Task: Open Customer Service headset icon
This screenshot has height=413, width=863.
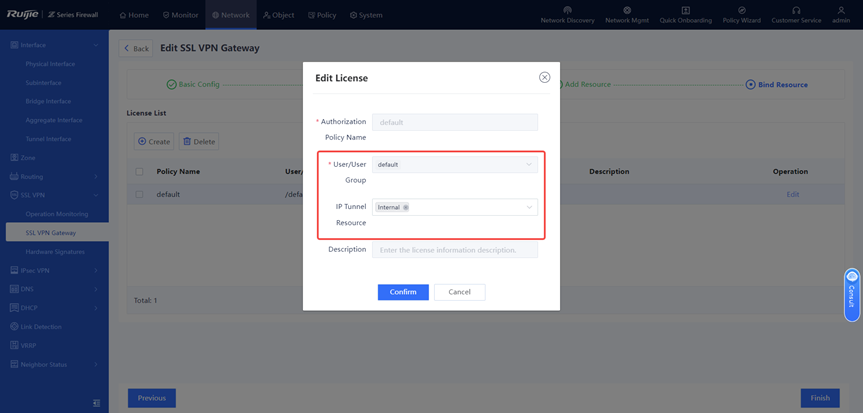Action: [796, 10]
